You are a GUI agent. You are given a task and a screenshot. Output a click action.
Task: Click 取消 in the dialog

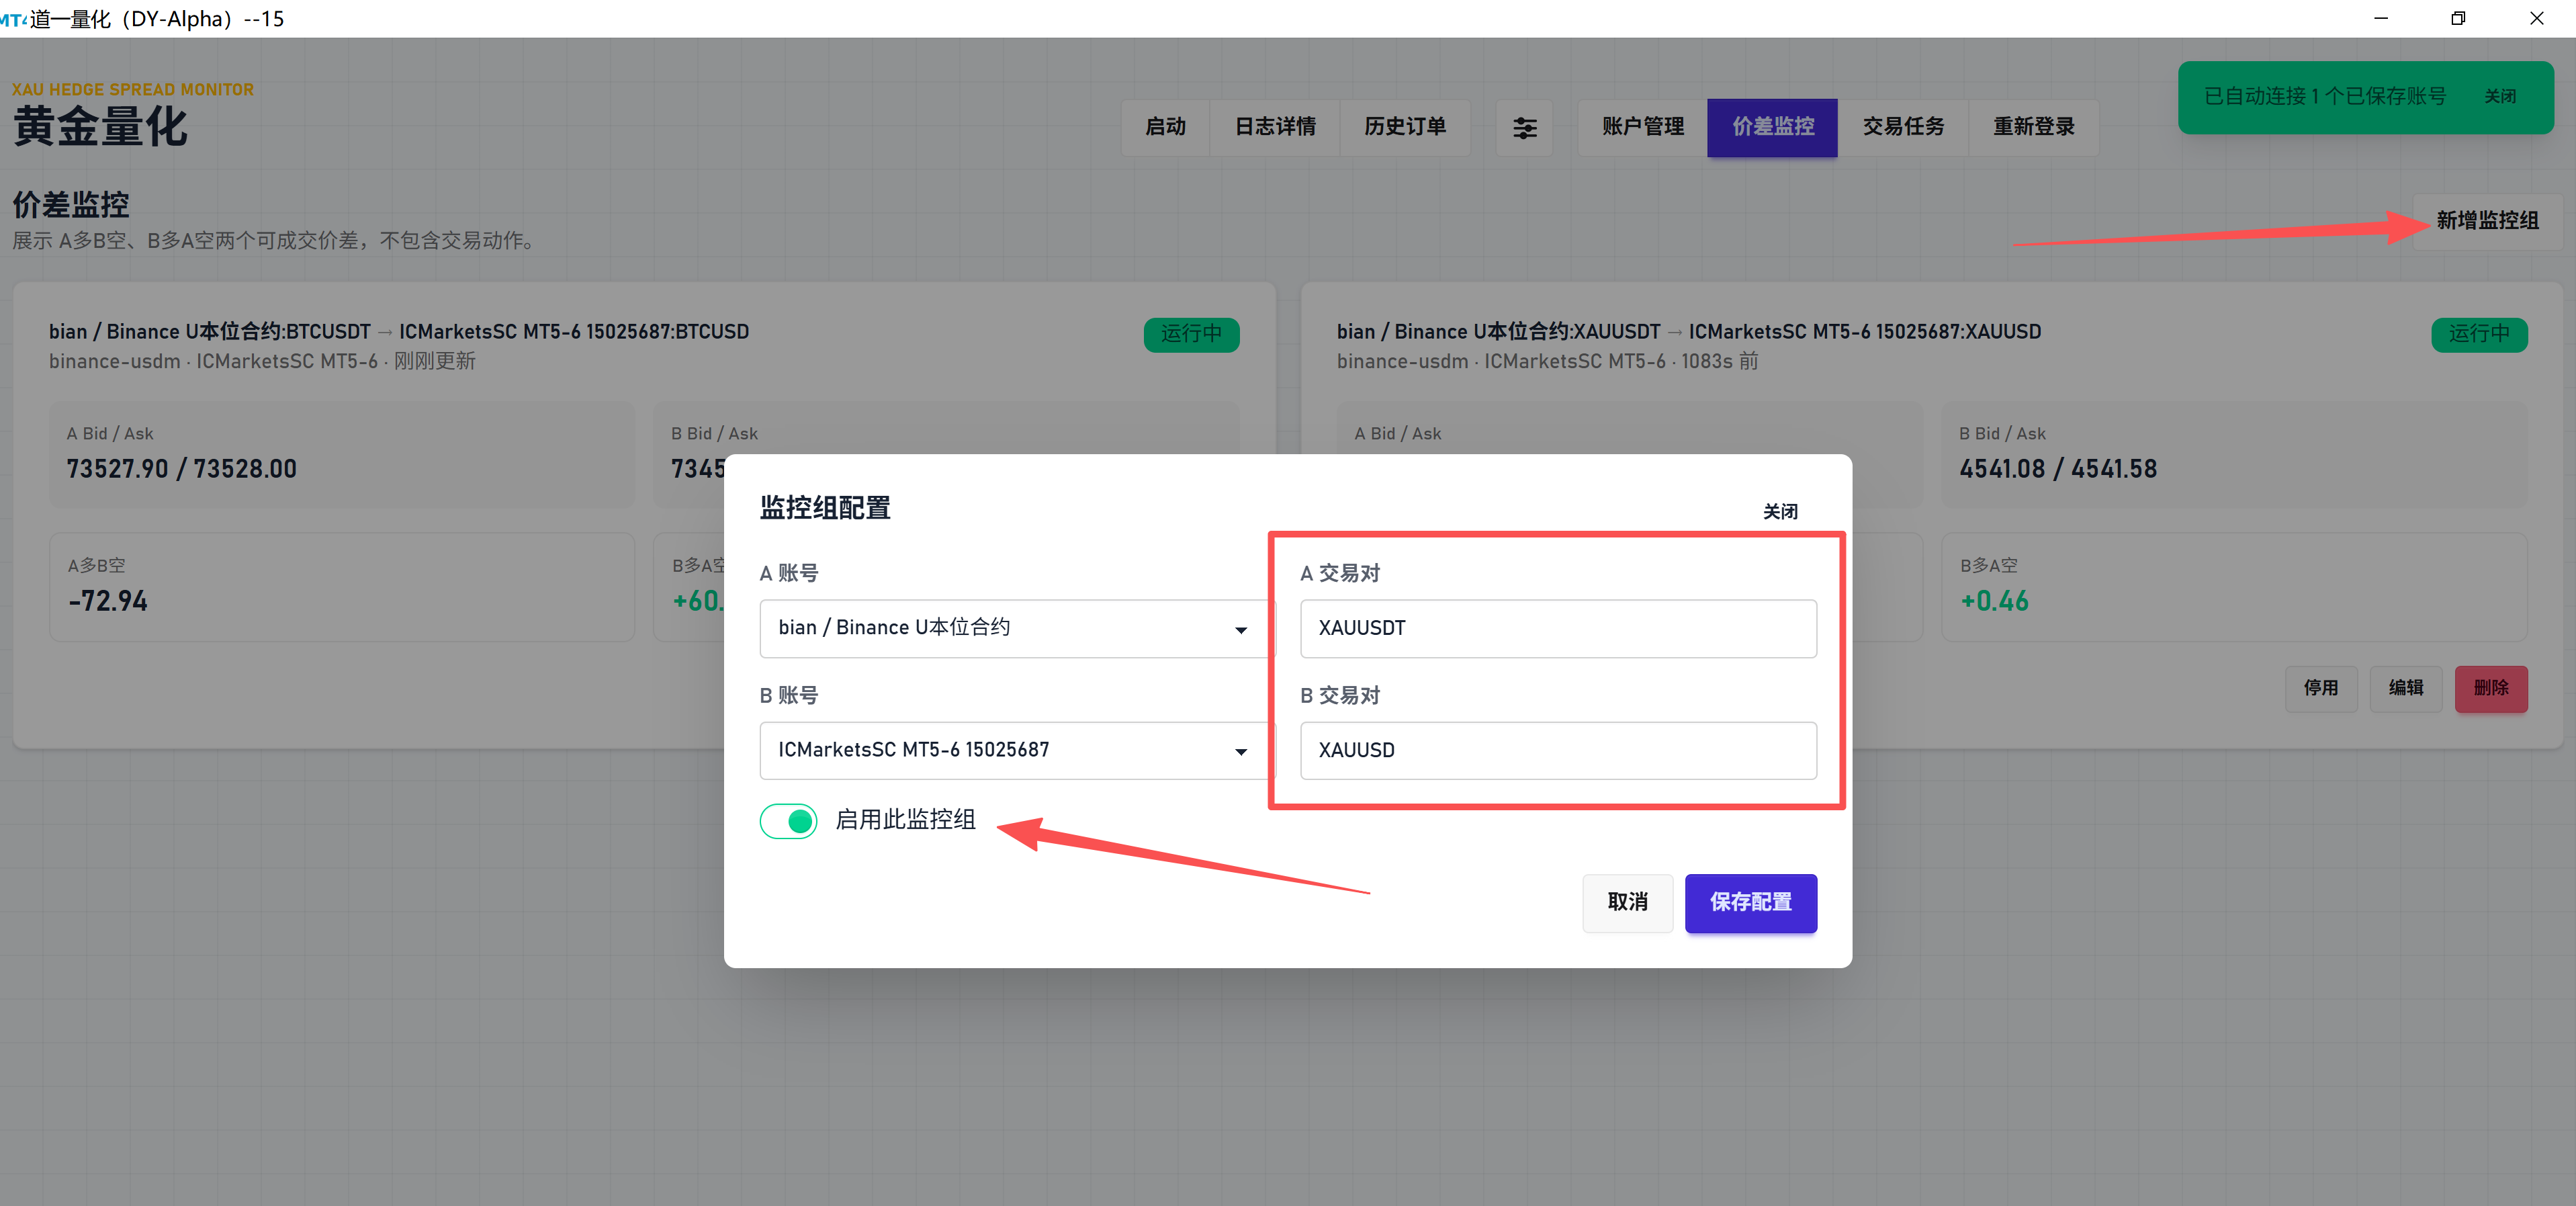pyautogui.click(x=1627, y=903)
